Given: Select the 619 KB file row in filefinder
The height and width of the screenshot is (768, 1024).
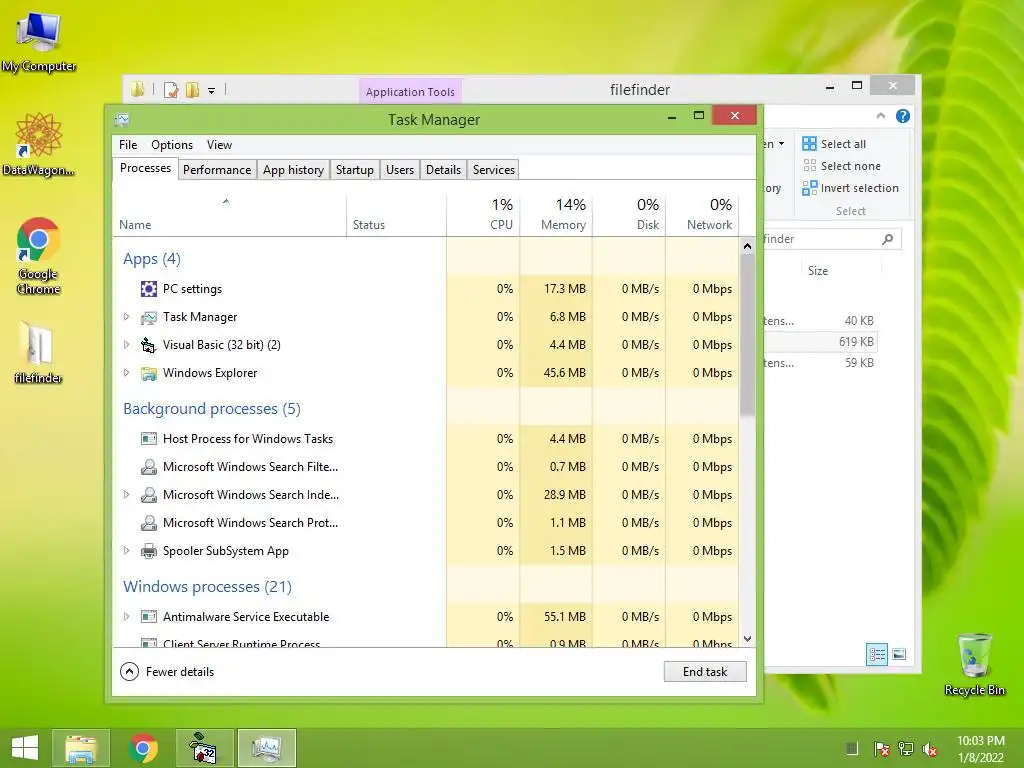Looking at the screenshot, I should [x=820, y=342].
